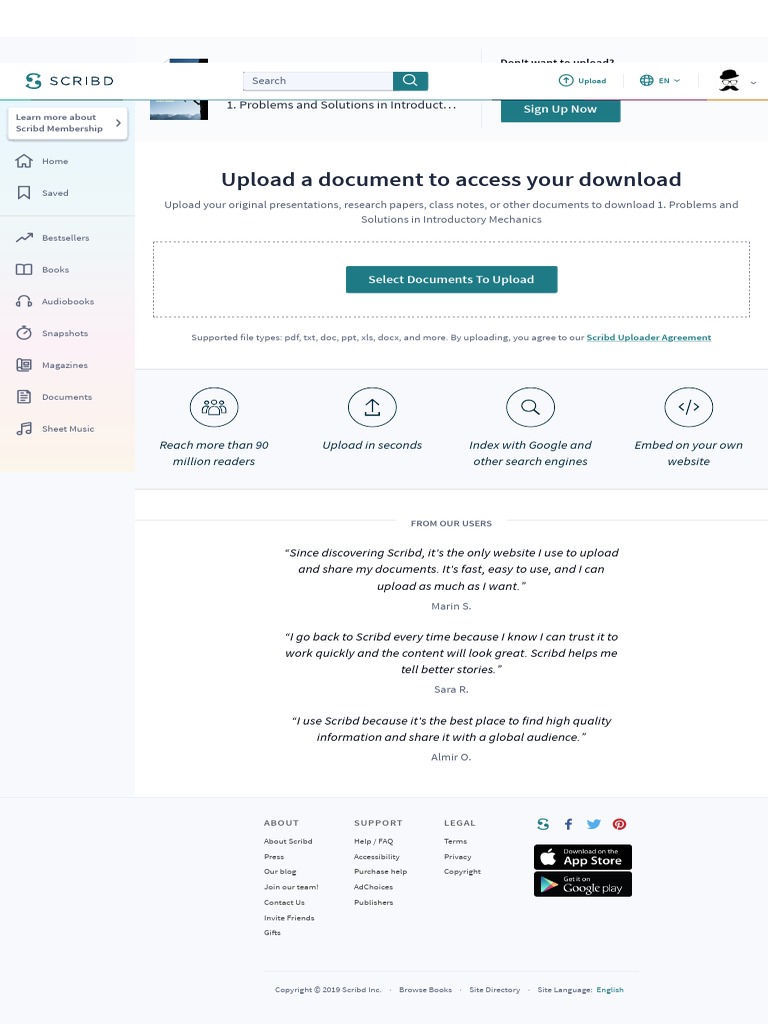The width and height of the screenshot is (768, 1024).
Task: Open the Gifts footer link
Action: pos(272,933)
